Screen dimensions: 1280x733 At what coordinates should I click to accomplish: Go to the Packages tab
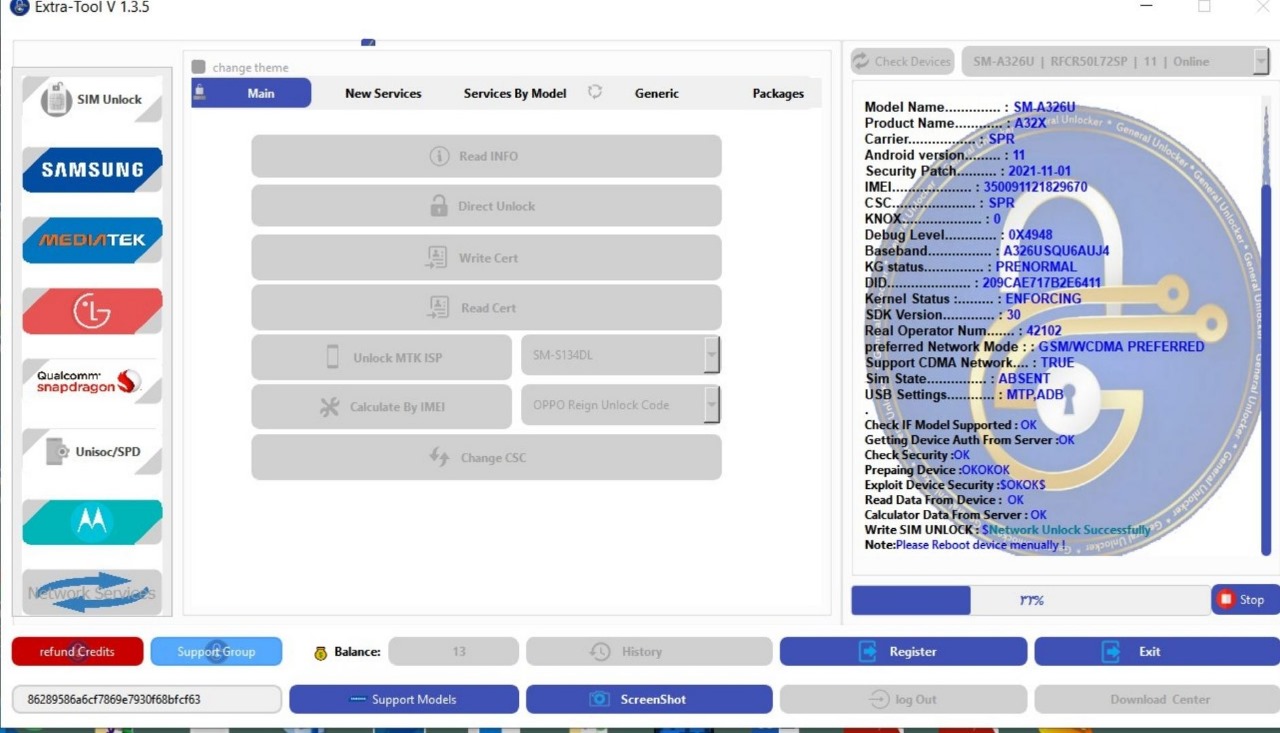[x=778, y=93]
